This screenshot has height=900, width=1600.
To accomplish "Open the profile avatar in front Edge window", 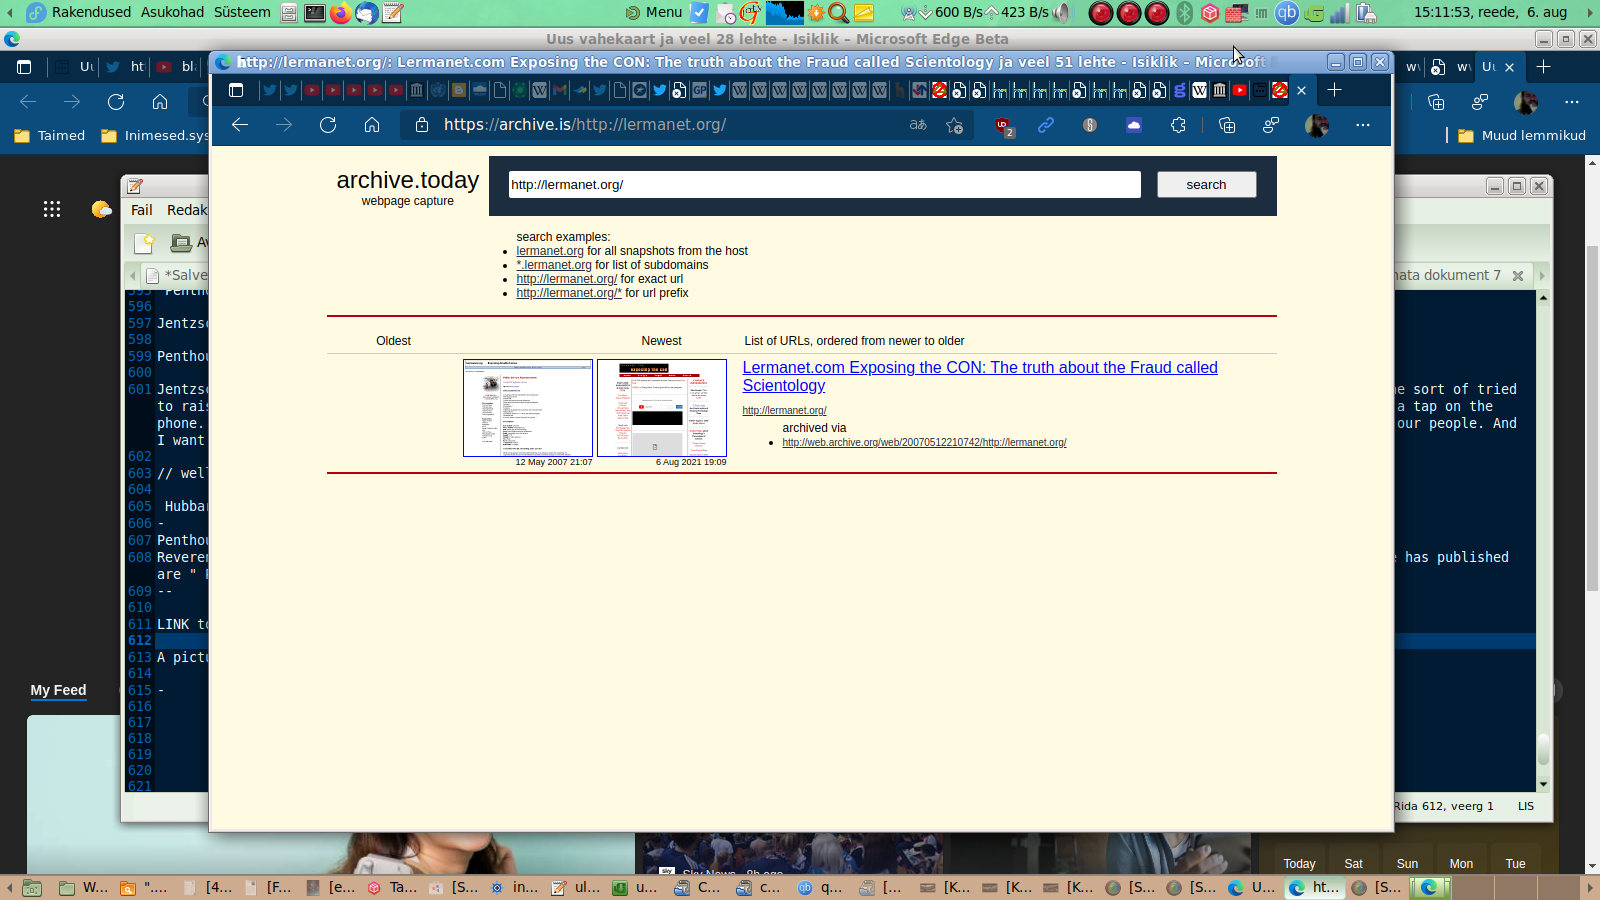I will (x=1317, y=125).
